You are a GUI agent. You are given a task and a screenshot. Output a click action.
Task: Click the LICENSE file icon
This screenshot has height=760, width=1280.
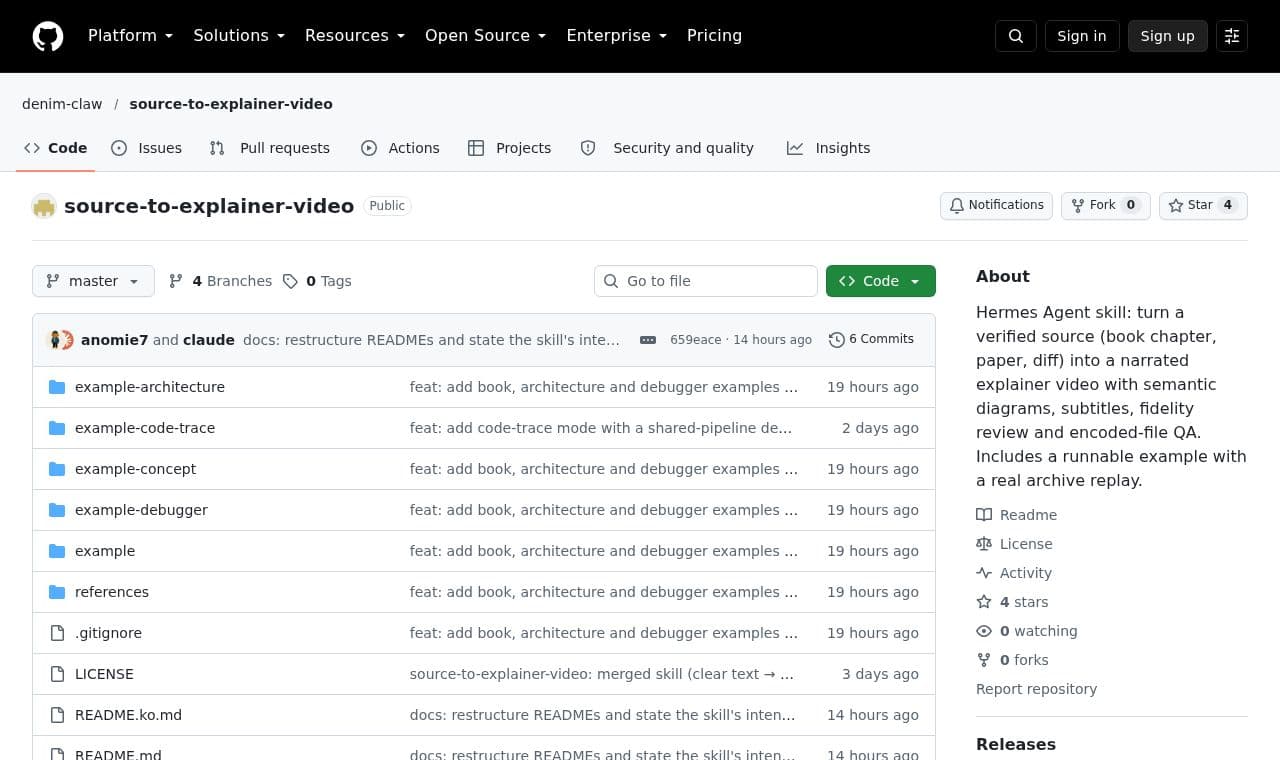tap(57, 674)
